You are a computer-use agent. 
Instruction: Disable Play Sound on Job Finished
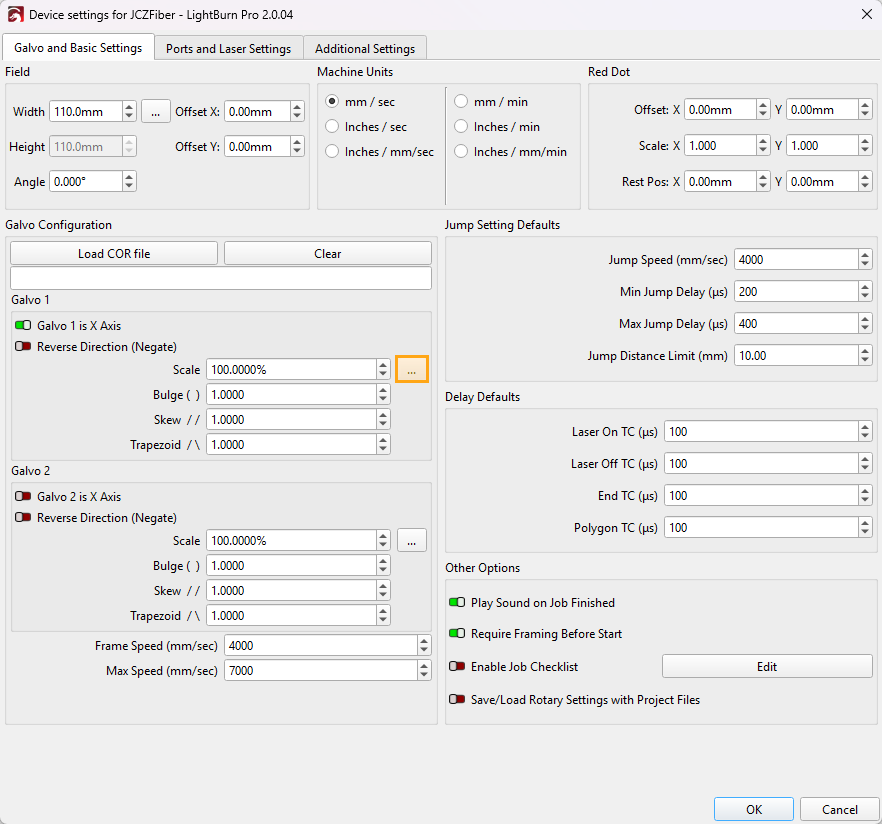[x=457, y=603]
